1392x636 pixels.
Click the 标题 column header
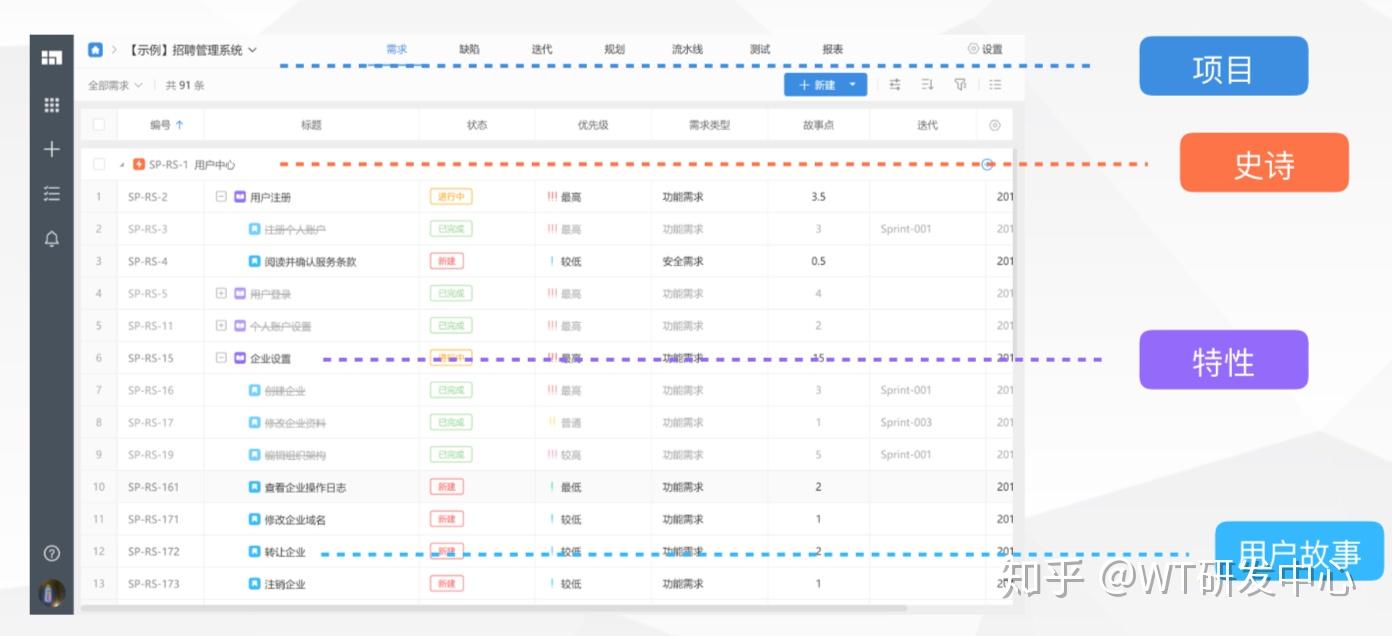tap(311, 125)
